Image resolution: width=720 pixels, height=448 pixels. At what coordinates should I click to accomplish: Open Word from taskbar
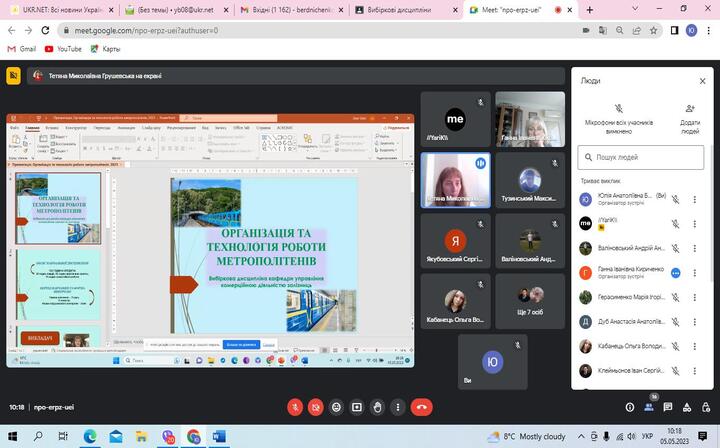219,436
